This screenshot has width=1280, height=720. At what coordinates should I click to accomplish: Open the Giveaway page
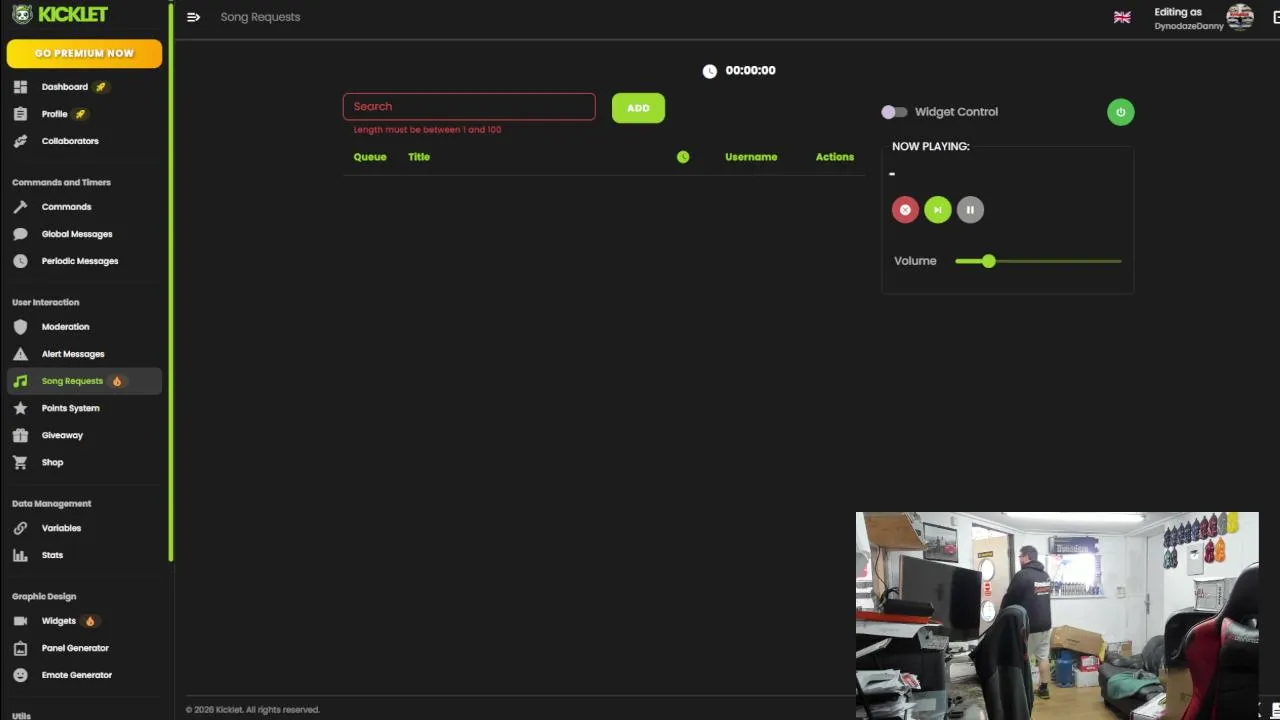point(84,435)
